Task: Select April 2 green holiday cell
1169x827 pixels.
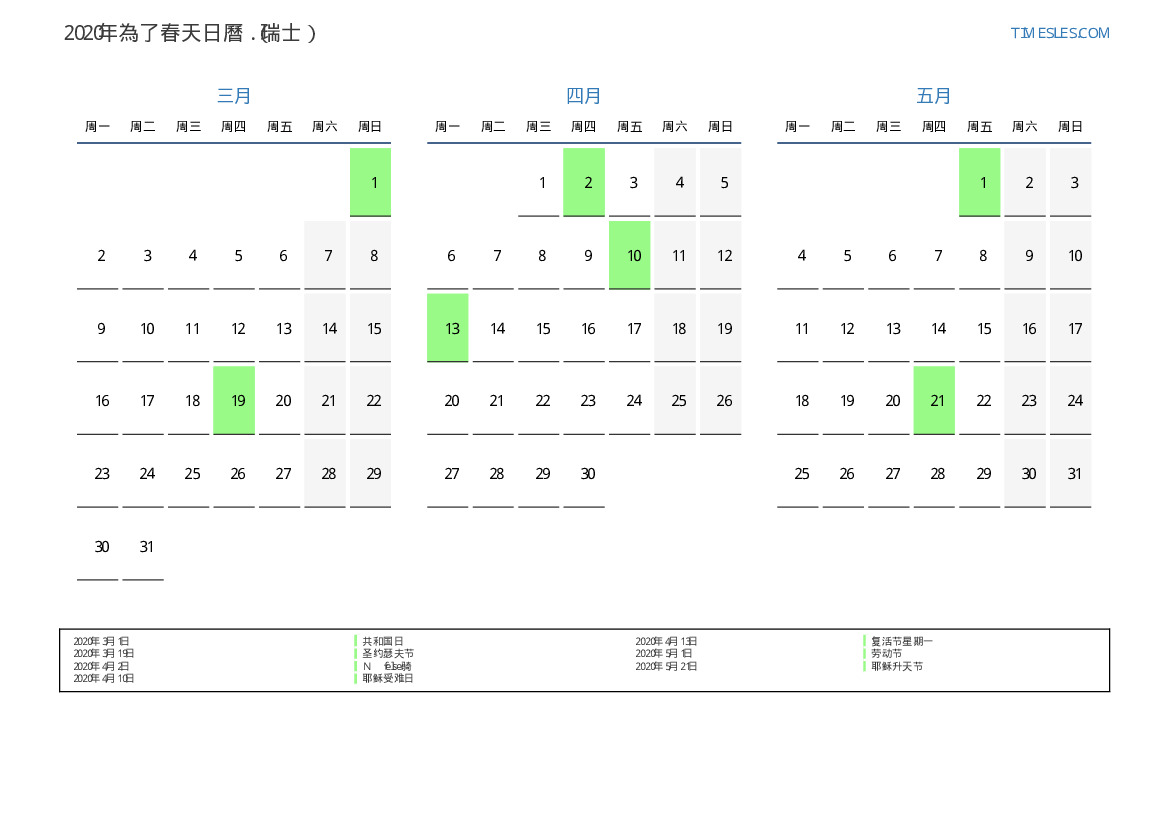Action: tap(584, 182)
